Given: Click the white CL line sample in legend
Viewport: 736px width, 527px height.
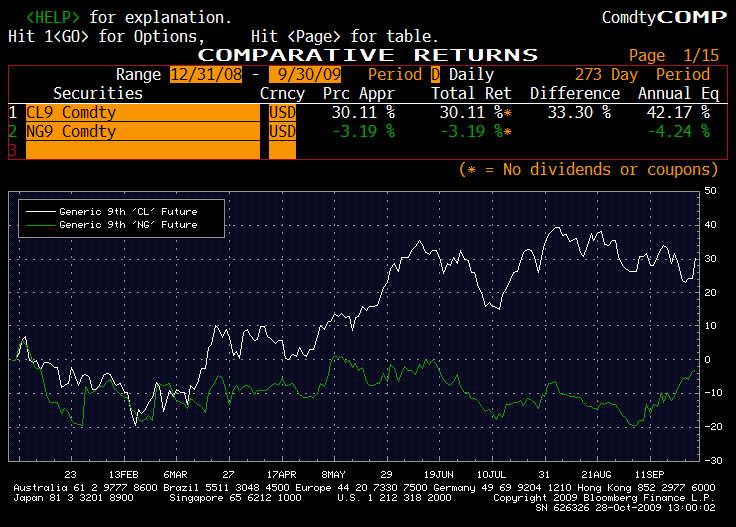Looking at the screenshot, I should click(x=41, y=212).
